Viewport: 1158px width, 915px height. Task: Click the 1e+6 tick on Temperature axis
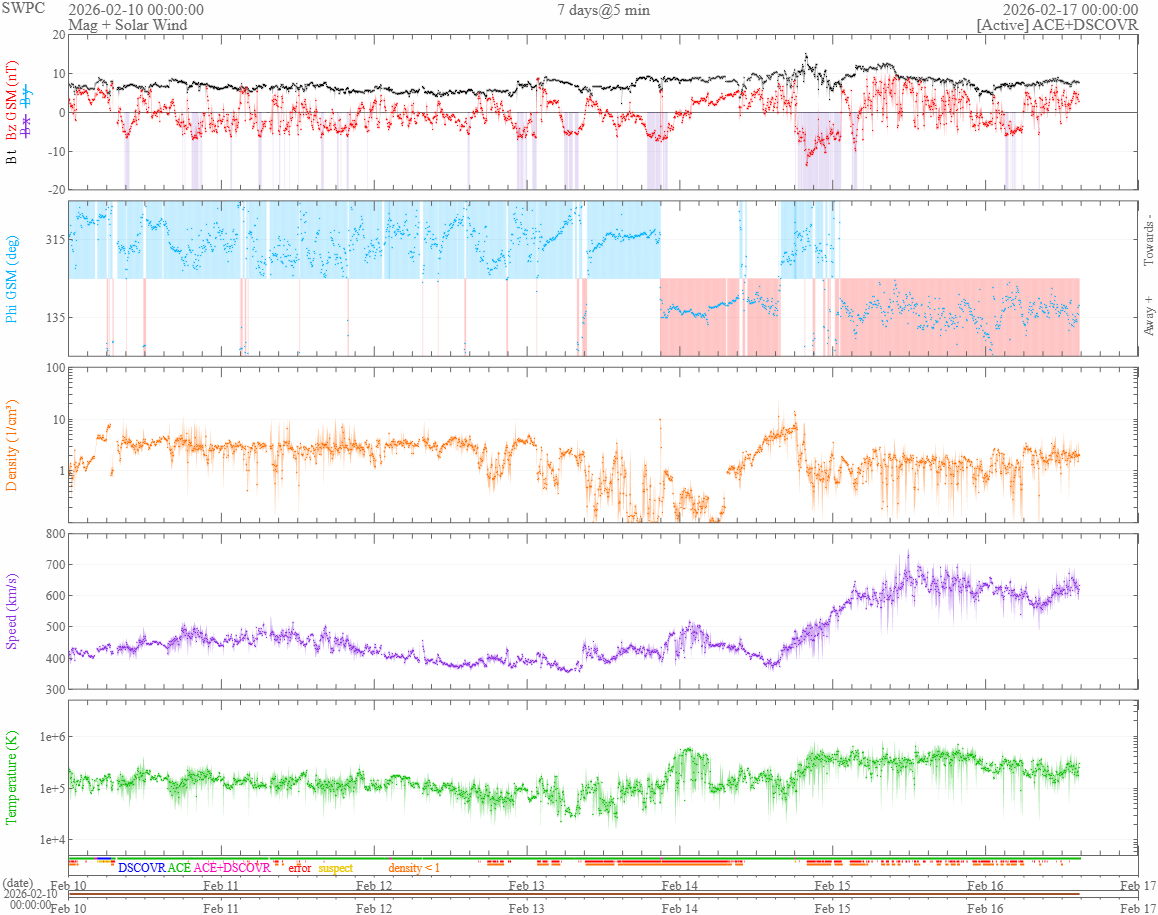tap(52, 737)
